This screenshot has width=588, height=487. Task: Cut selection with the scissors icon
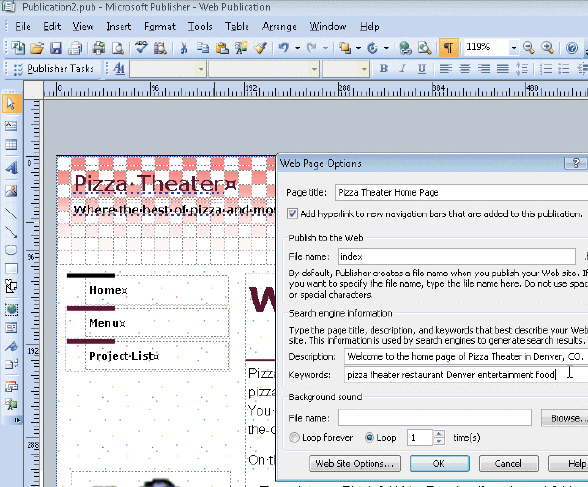tap(184, 48)
